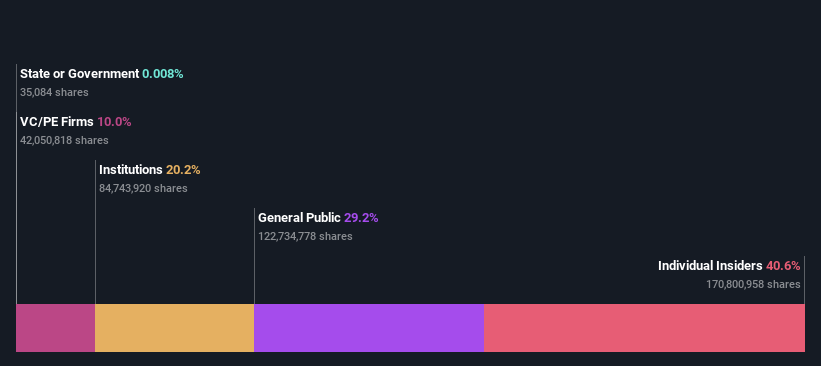Select the 42,050,818 shares text

pos(64,140)
